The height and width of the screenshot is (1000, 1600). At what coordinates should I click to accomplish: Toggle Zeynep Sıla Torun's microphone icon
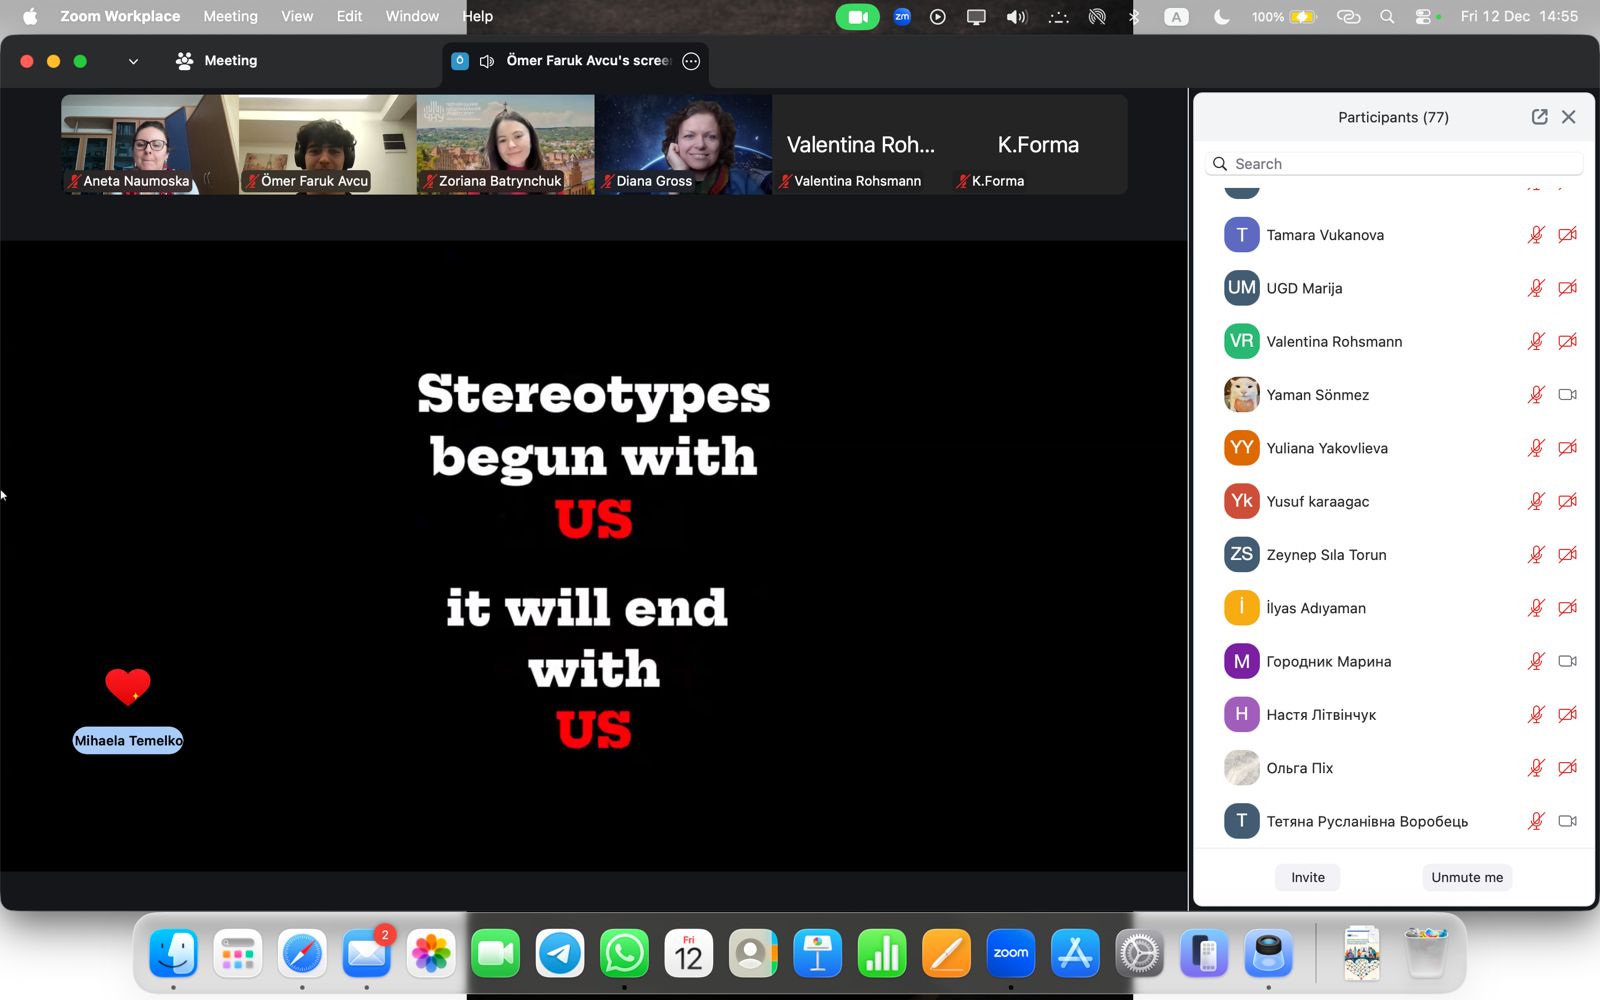tap(1536, 555)
